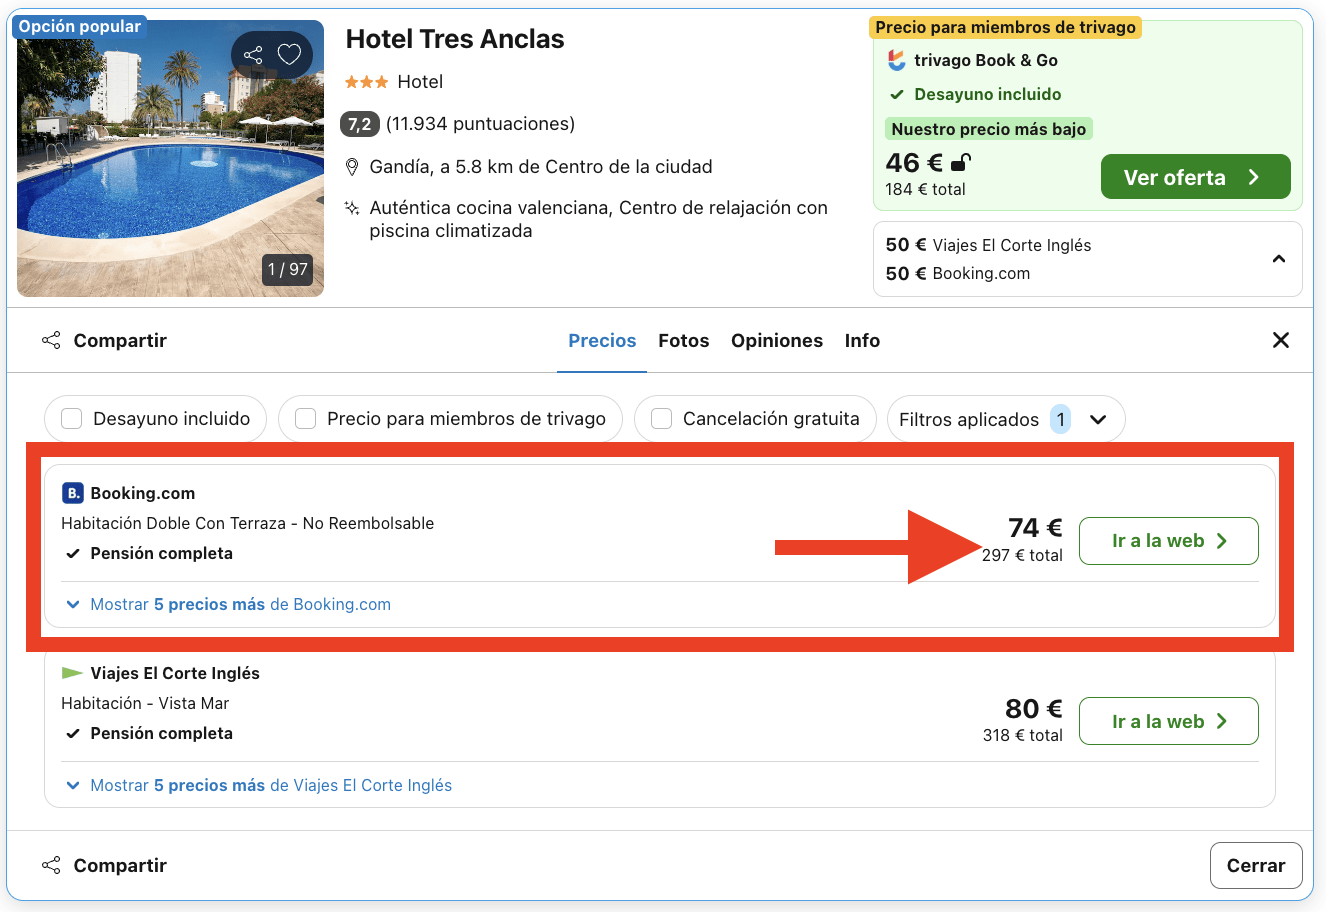Click the Compartir share icon at the bottom

pos(51,865)
